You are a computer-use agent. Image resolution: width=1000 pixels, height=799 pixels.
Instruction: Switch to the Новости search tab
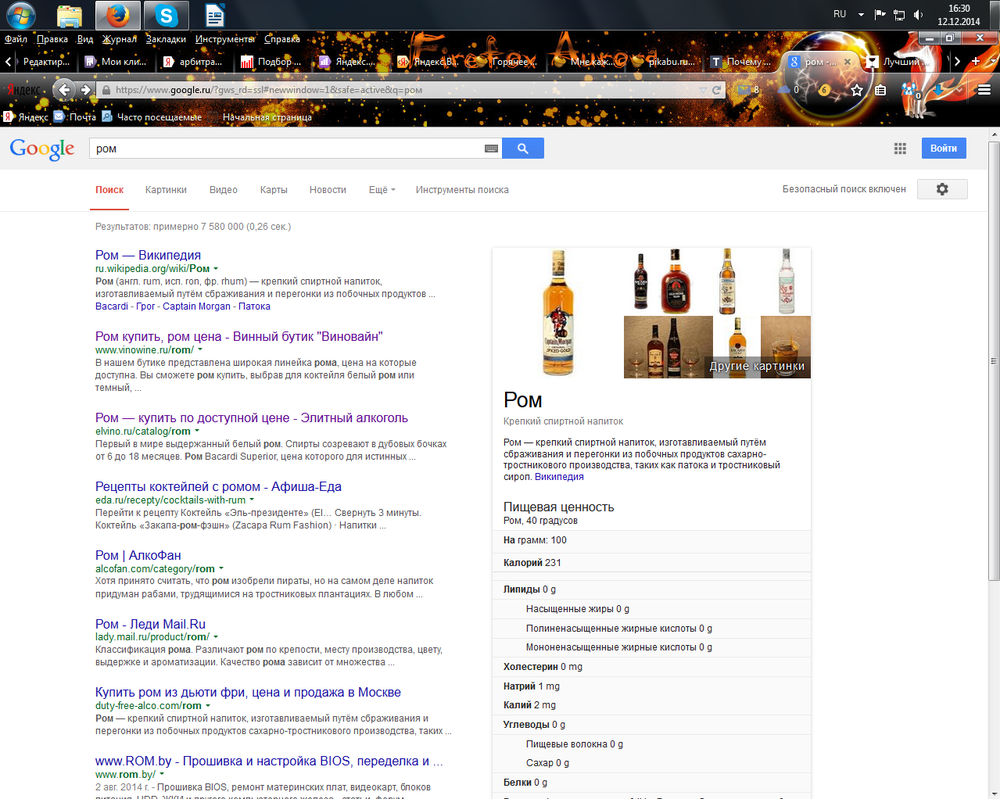328,189
